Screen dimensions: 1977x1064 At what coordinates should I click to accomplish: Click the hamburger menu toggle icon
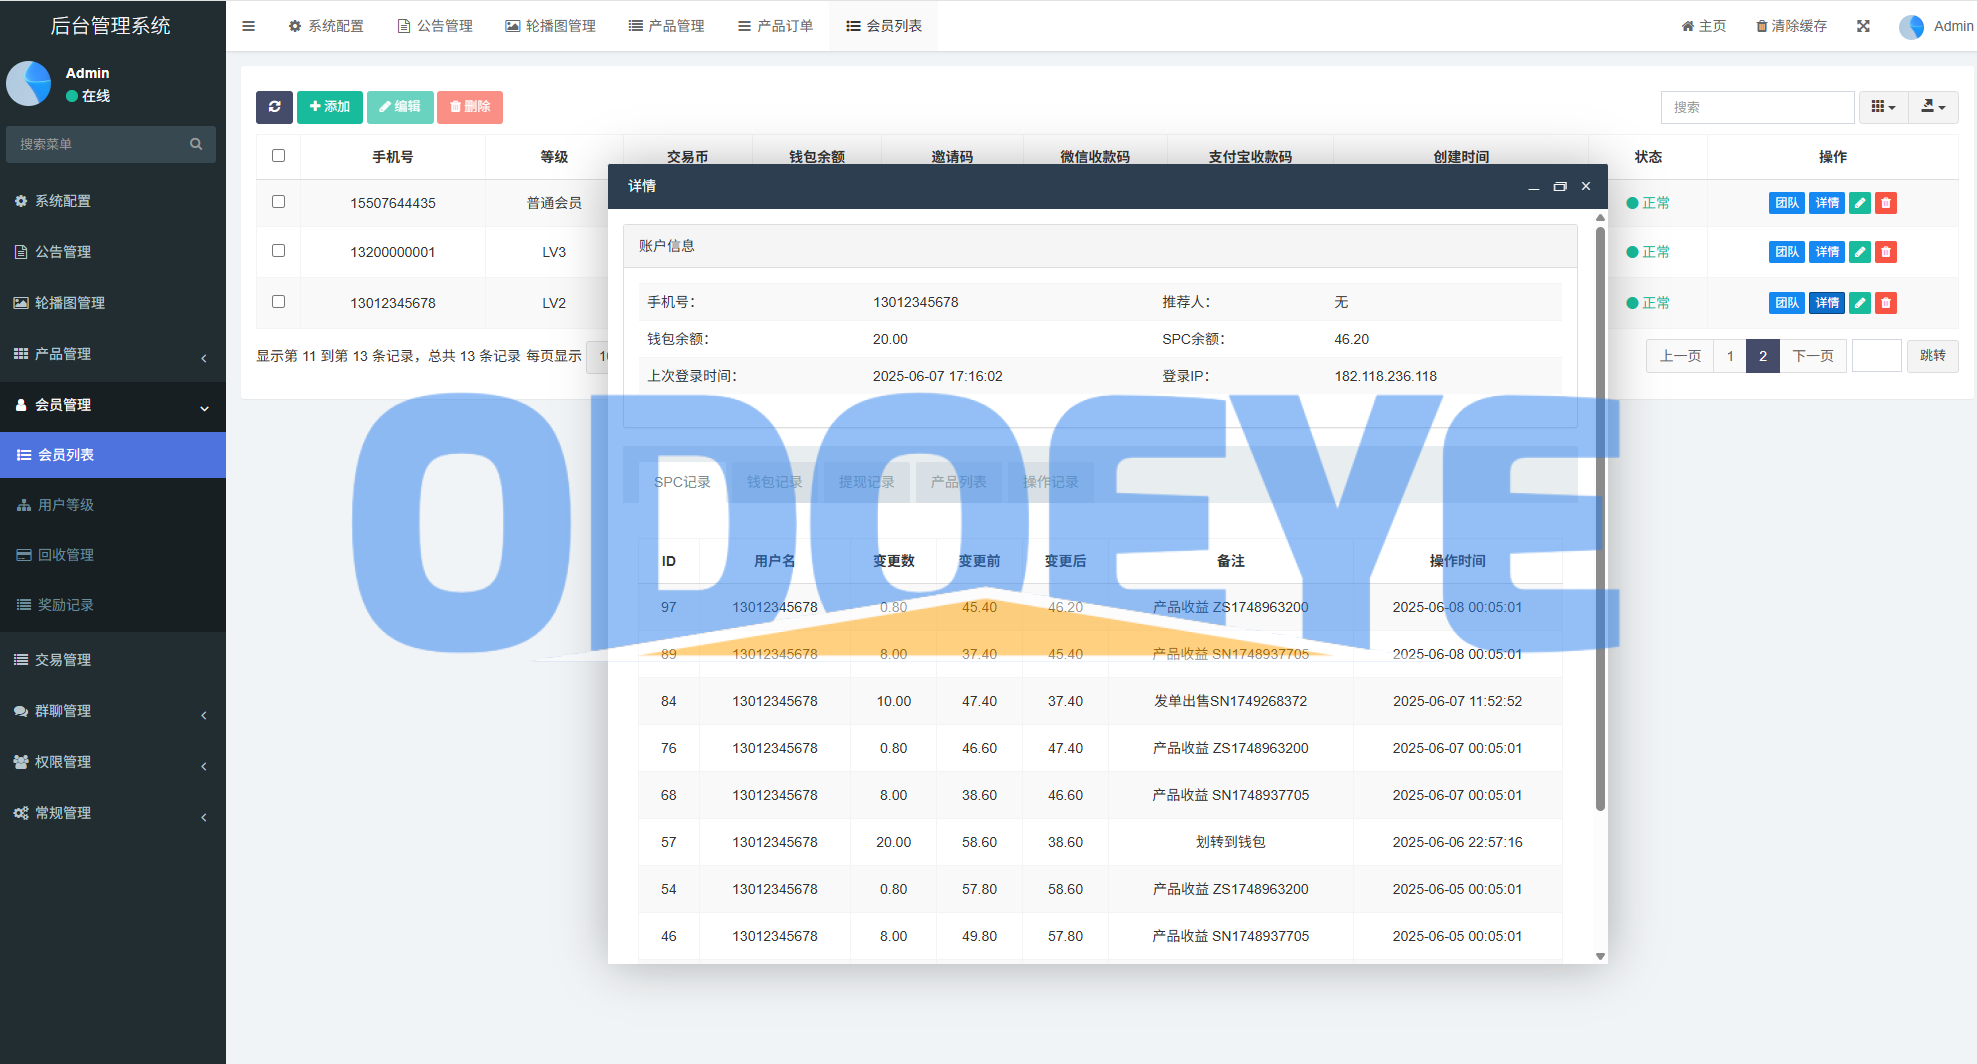(249, 26)
